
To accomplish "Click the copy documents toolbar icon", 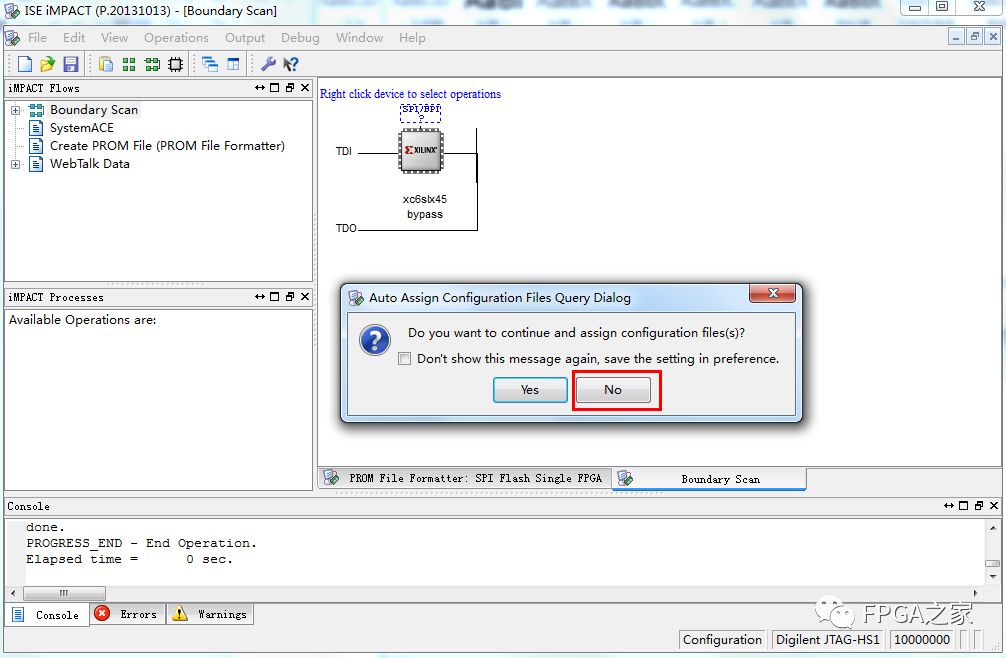I will click(107, 63).
